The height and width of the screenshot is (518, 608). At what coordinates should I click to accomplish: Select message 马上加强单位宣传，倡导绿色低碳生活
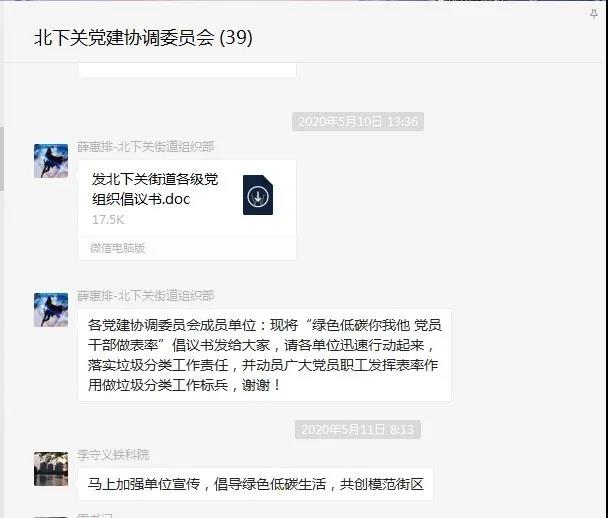click(x=255, y=484)
